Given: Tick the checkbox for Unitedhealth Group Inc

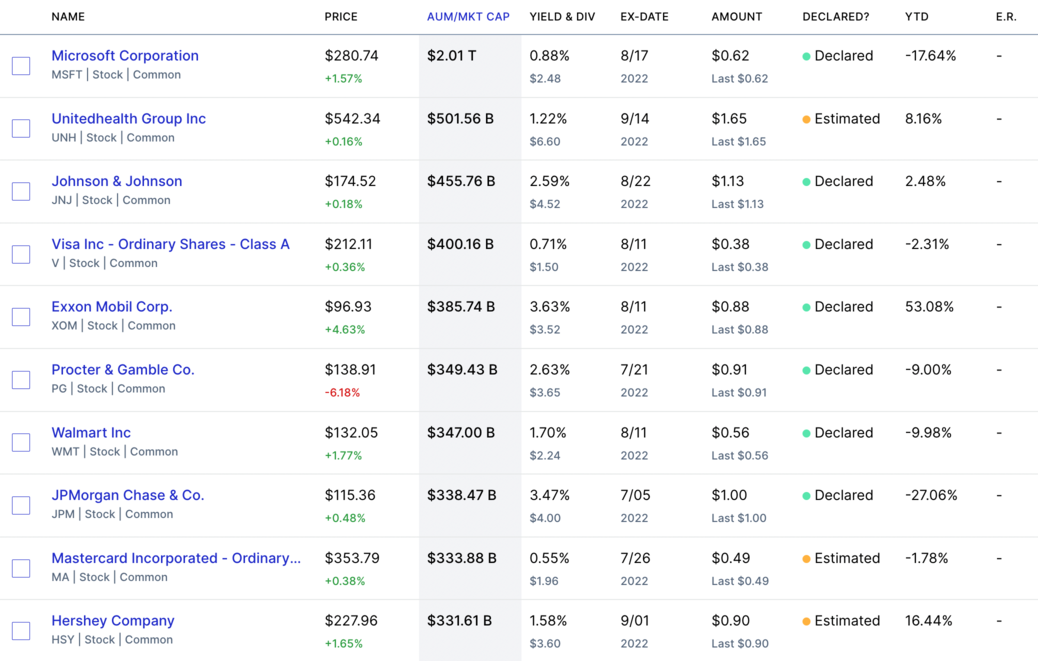Looking at the screenshot, I should click(21, 128).
